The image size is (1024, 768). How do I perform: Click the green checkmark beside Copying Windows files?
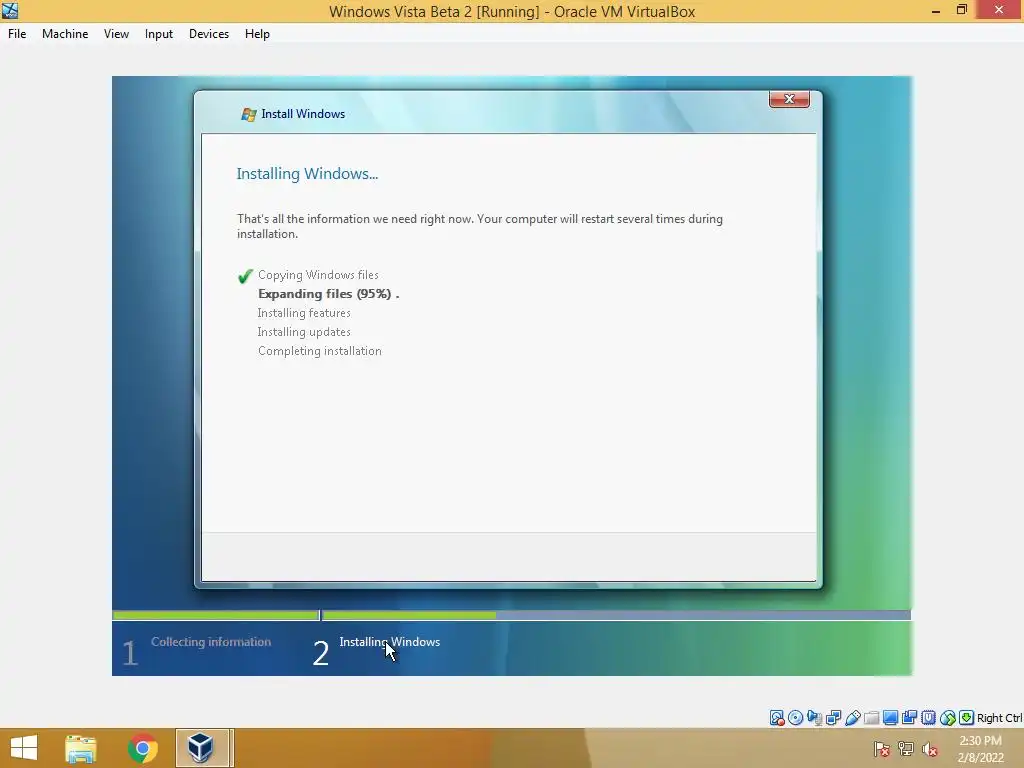click(x=245, y=276)
